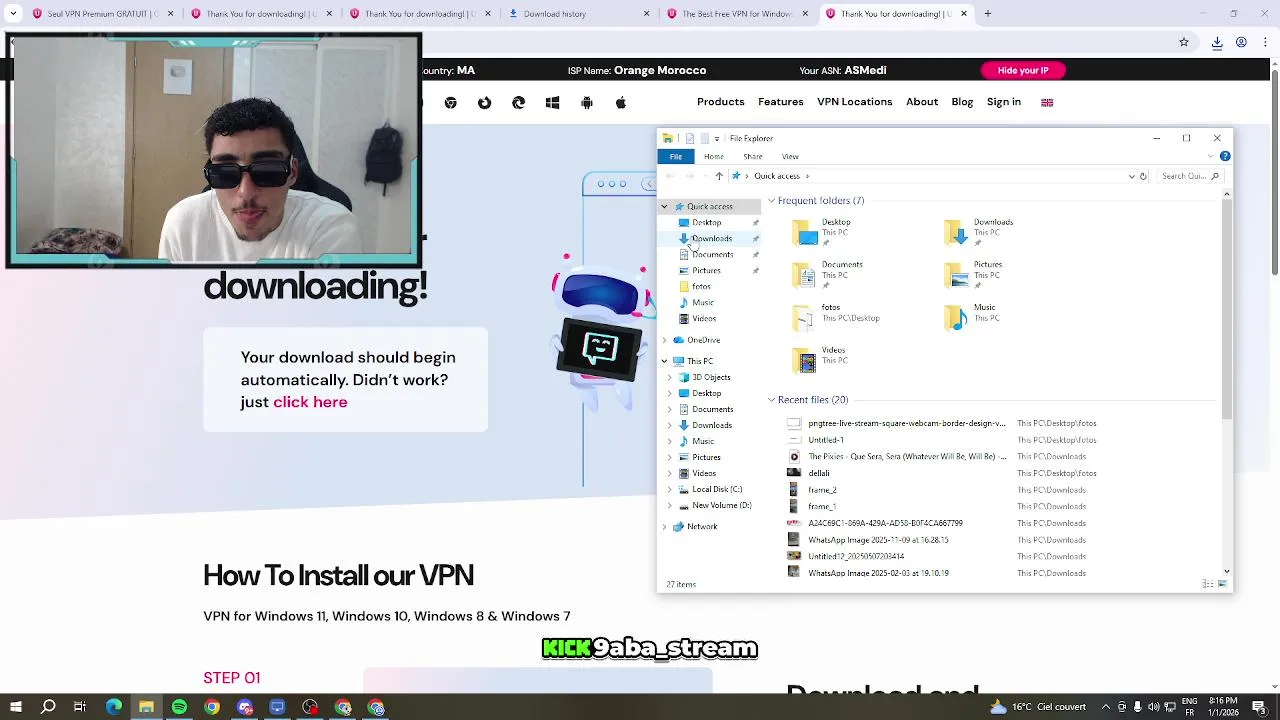Viewport: 1280px width, 720px height.
Task: Collapse the Recent files (20) section
Action: pyautogui.click(x=772, y=400)
